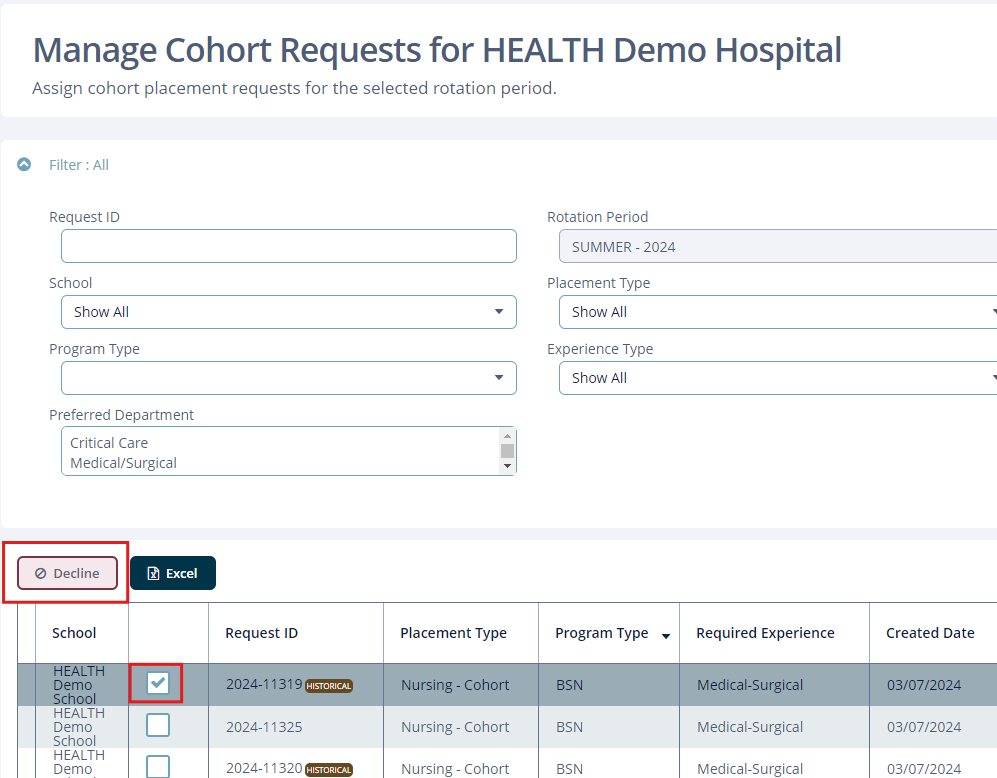Check the checkbox for request 2024-11320
The image size is (997, 778).
157,768
